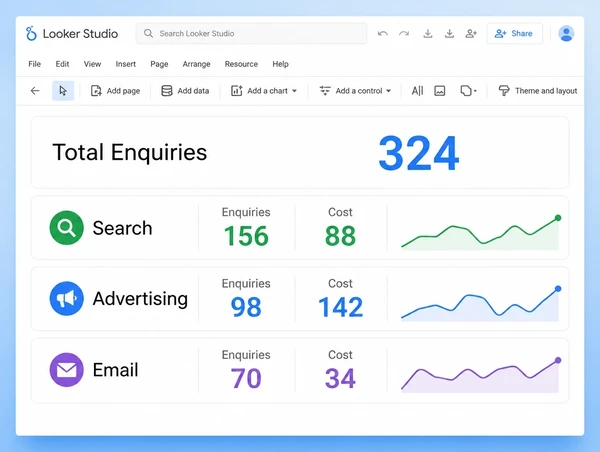Open the Edit menu
Viewport: 600px width, 452px height.
tap(62, 64)
